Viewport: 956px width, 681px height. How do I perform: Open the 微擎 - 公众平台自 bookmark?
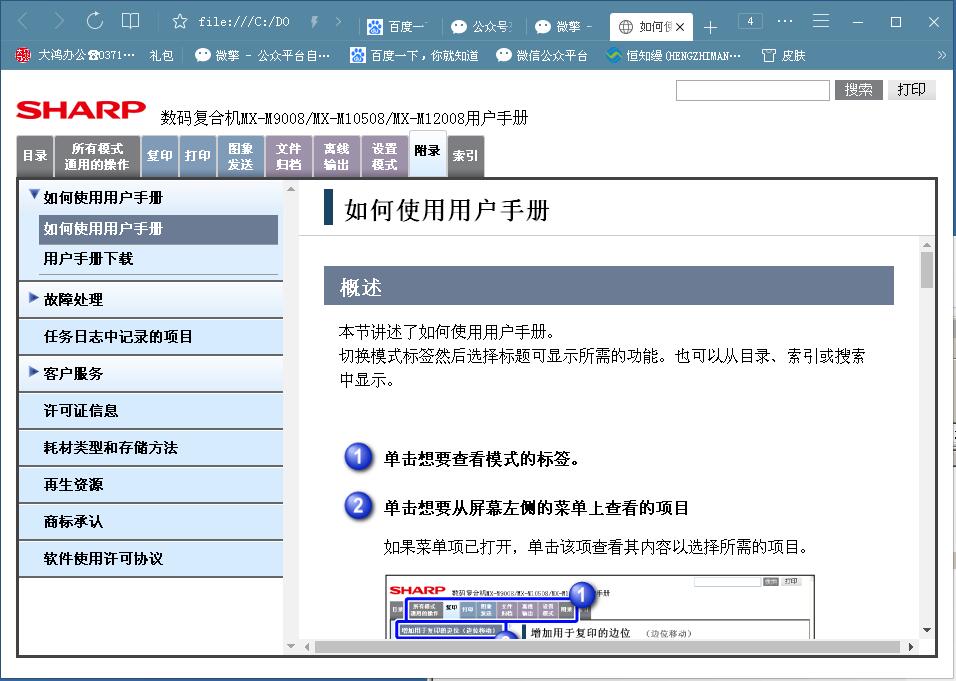pos(263,55)
